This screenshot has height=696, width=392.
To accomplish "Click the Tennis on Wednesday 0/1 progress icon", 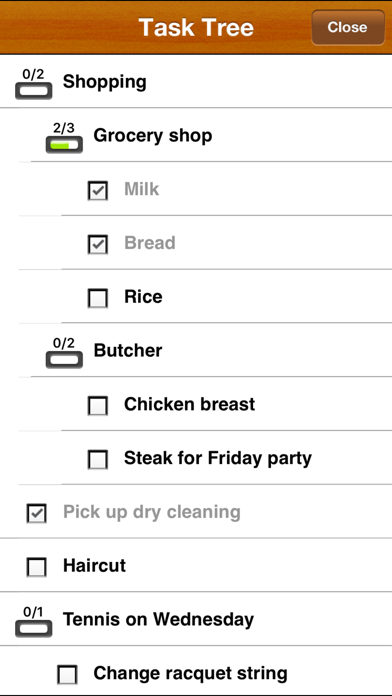I will coord(34,621).
